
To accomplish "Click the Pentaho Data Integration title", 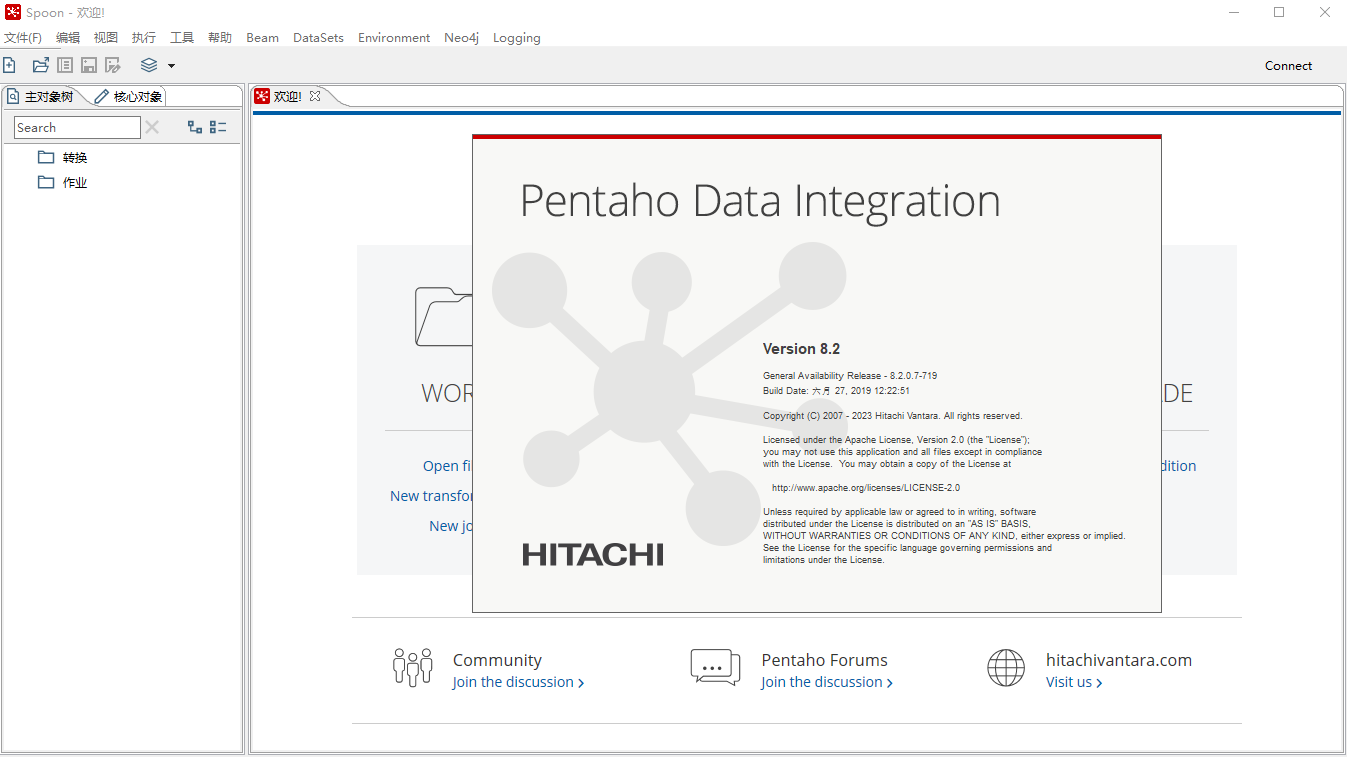I will pyautogui.click(x=760, y=200).
